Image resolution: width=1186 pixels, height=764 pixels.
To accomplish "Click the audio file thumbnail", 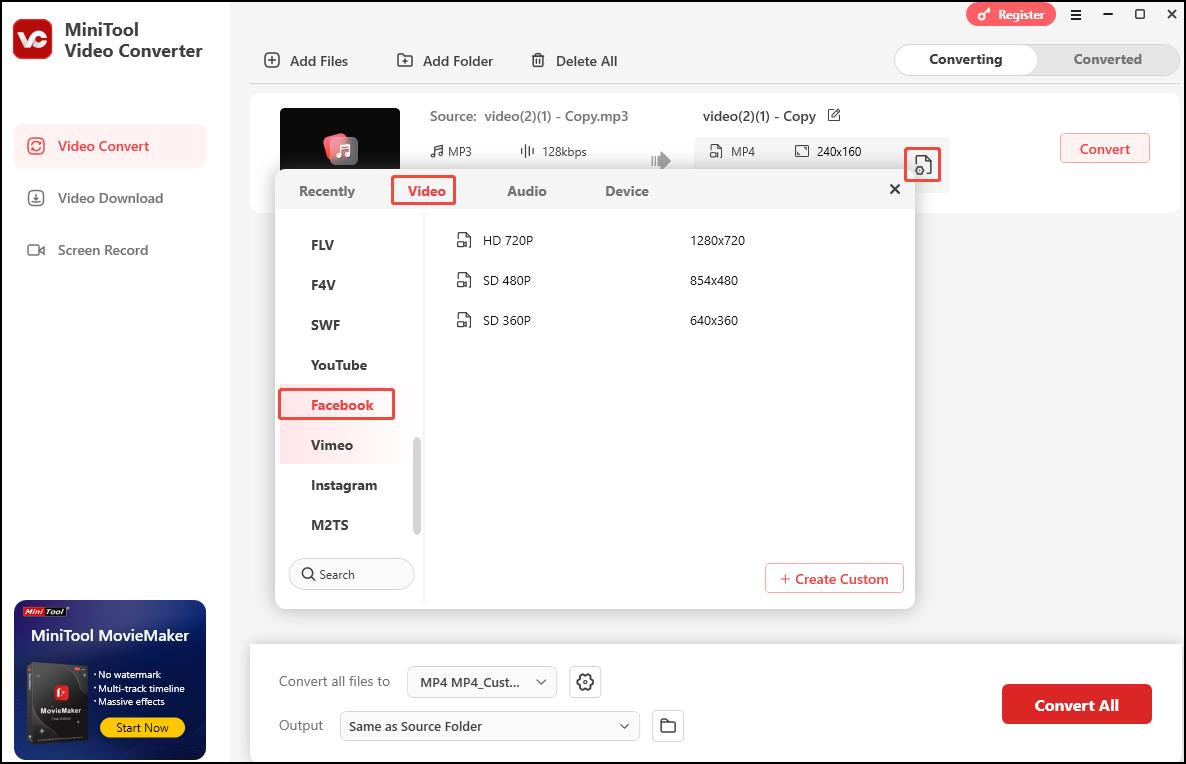I will tap(340, 139).
